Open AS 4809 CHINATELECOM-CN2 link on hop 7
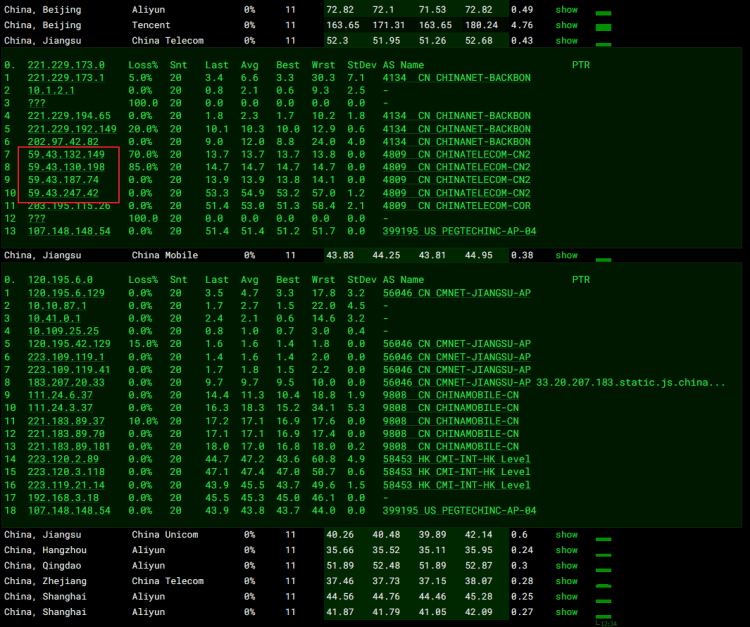Screen dimensions: 750x627 pos(460,154)
